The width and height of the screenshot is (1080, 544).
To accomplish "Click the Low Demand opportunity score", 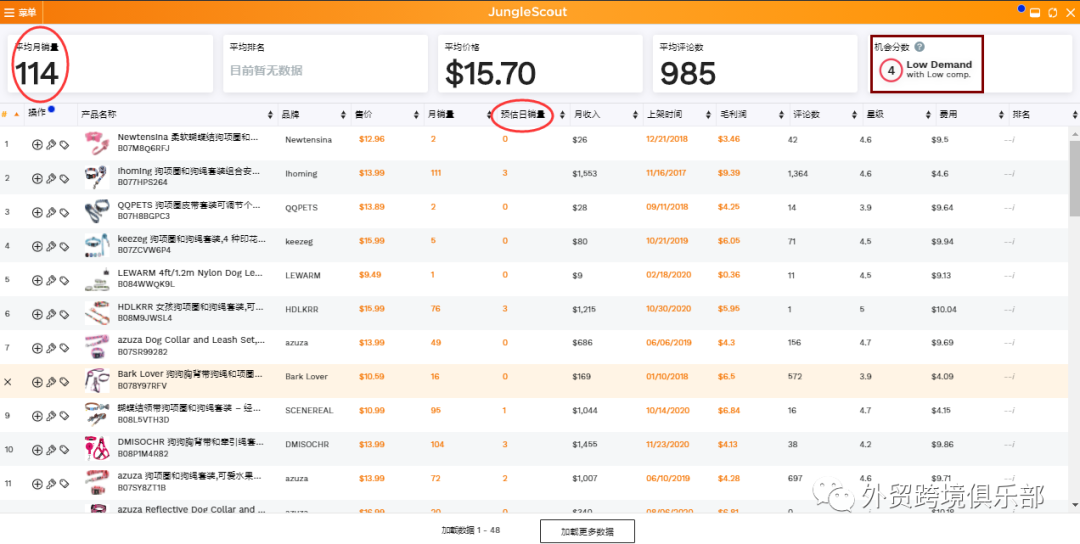I will [x=927, y=69].
